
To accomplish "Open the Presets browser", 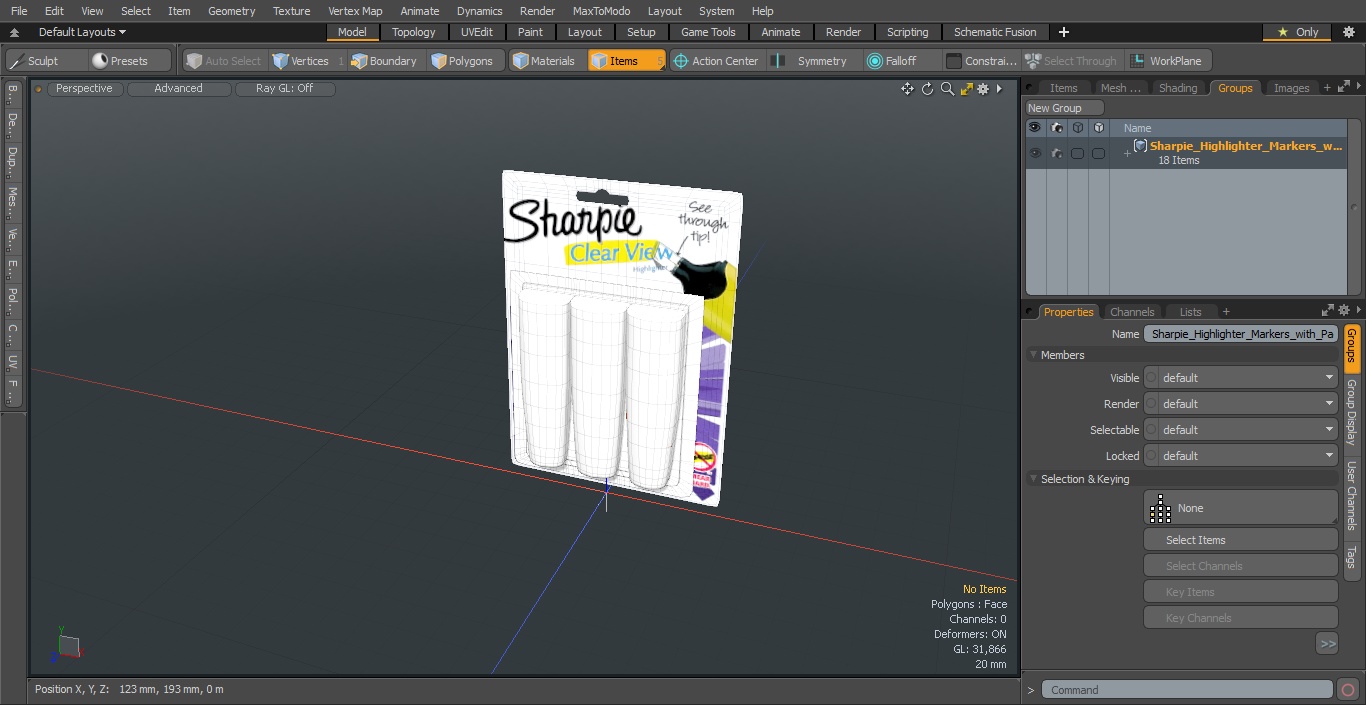I will click(x=130, y=61).
